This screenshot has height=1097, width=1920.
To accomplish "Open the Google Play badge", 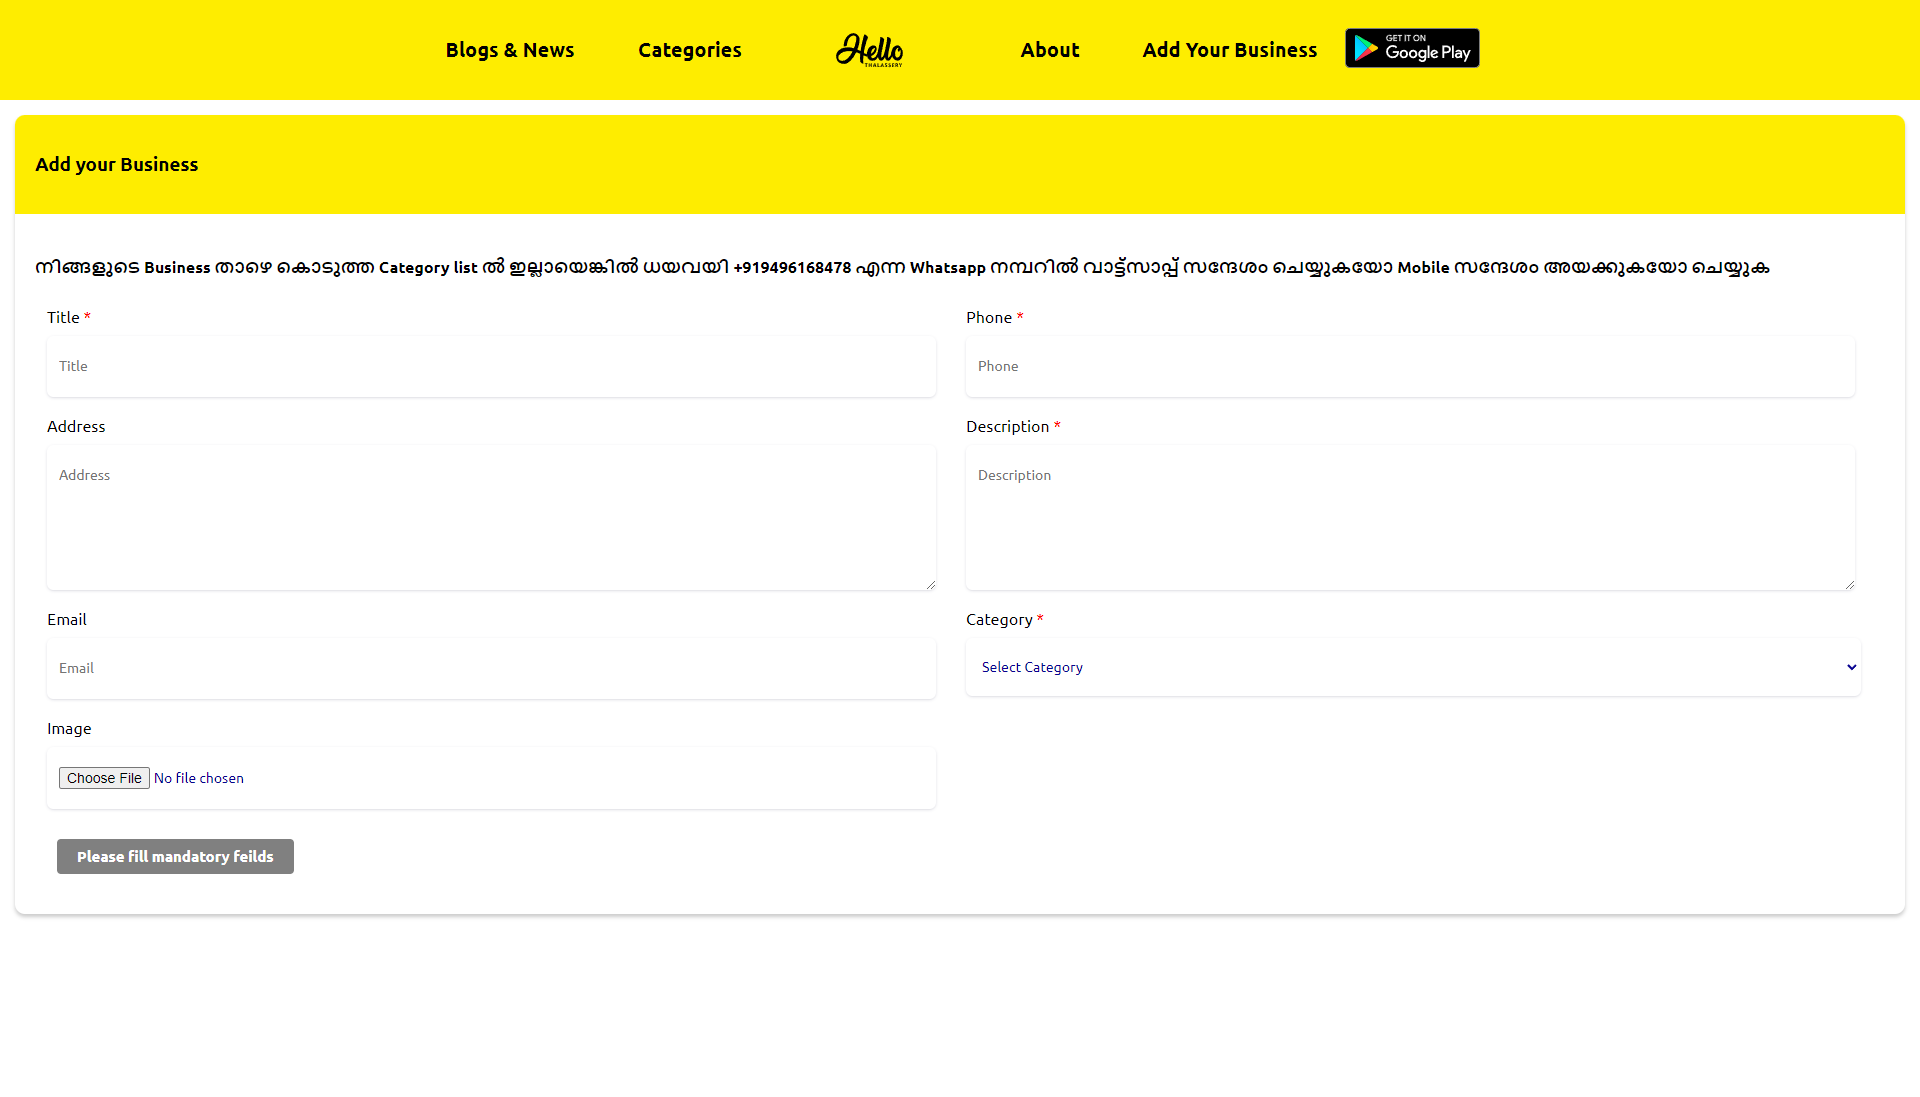I will (x=1411, y=48).
